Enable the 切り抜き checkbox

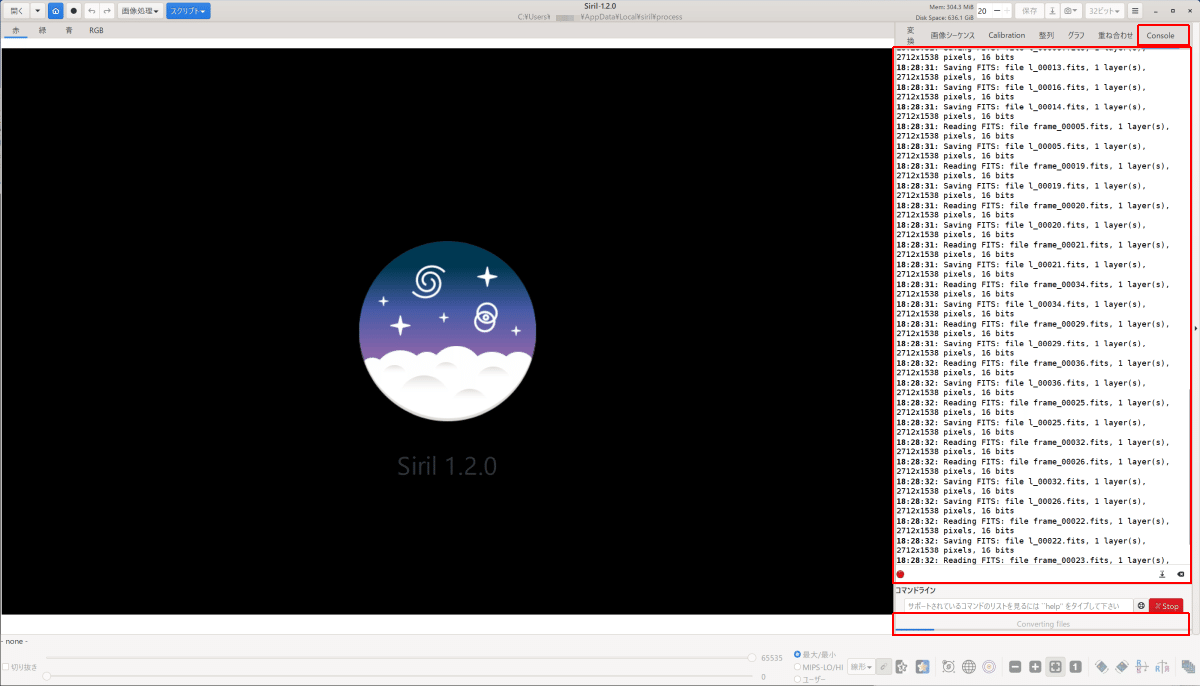coord(20,667)
